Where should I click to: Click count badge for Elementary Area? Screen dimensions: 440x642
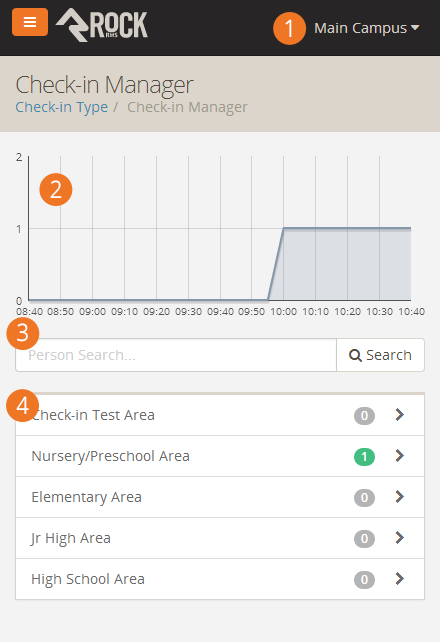(x=364, y=497)
